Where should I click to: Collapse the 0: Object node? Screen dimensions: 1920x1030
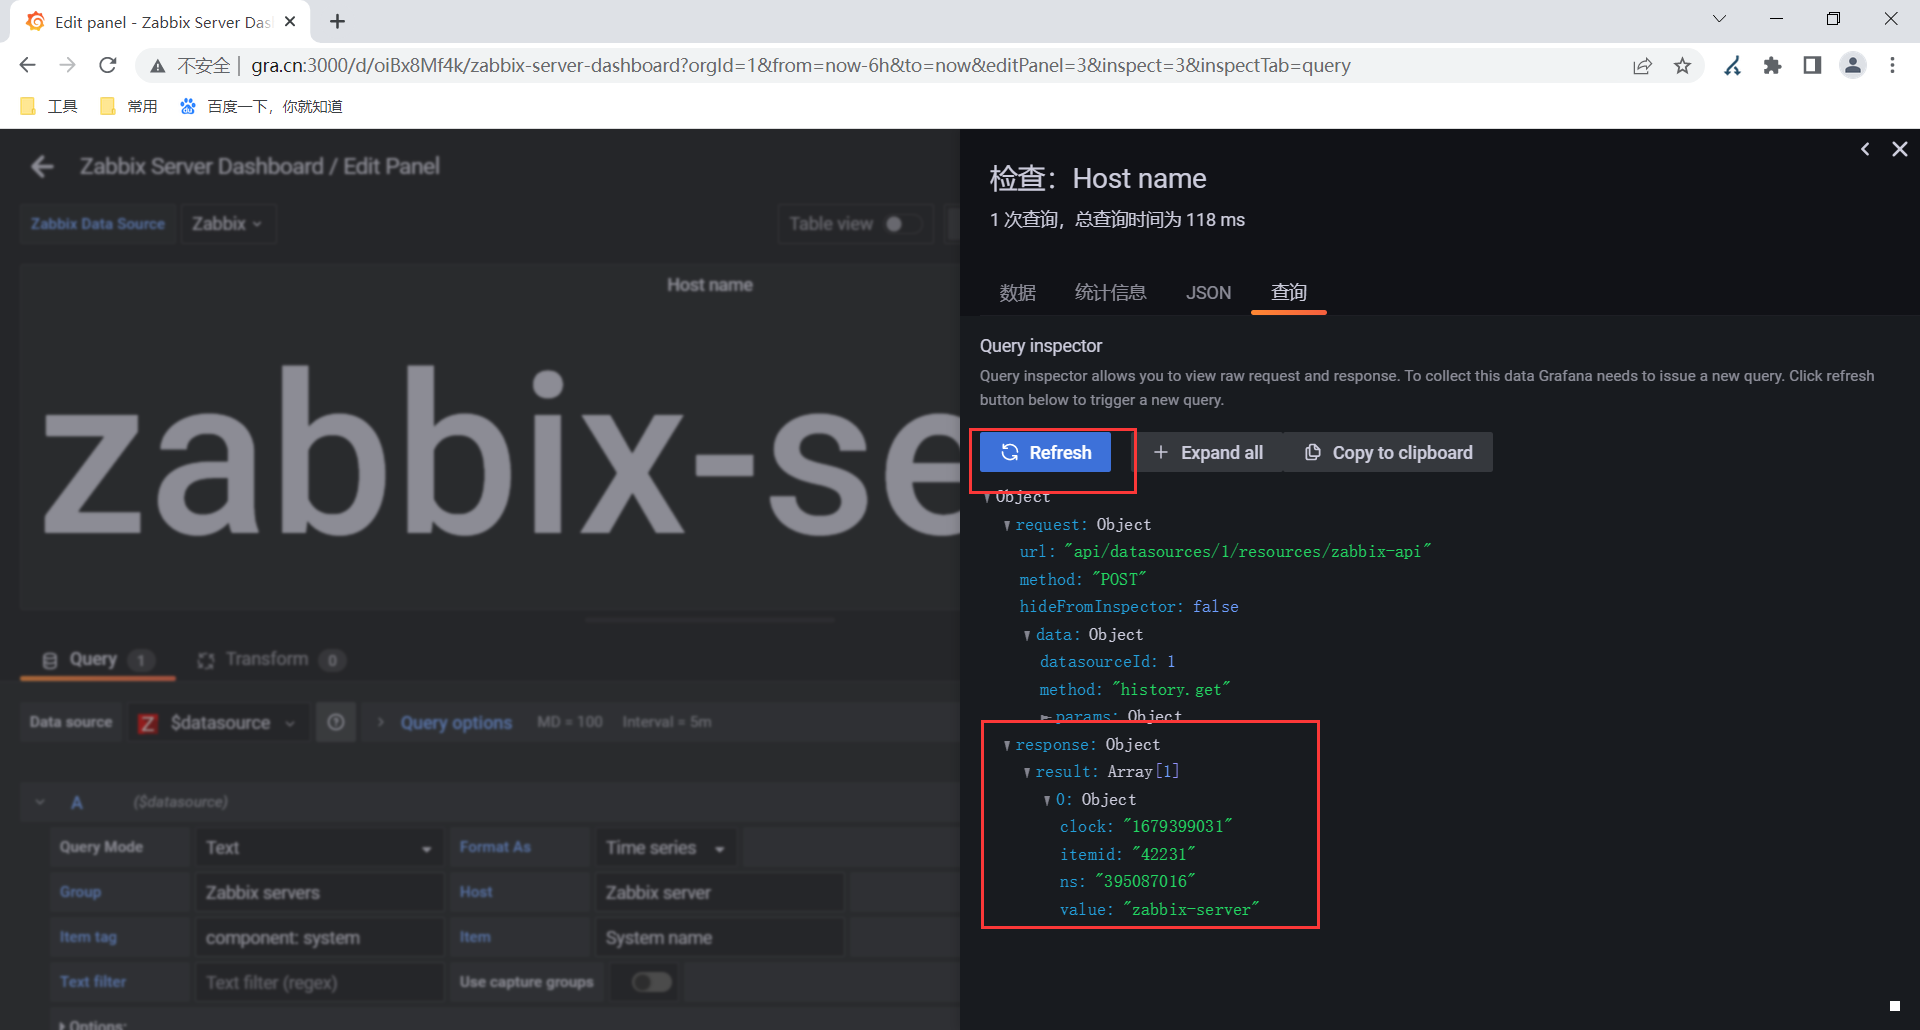(x=1047, y=800)
